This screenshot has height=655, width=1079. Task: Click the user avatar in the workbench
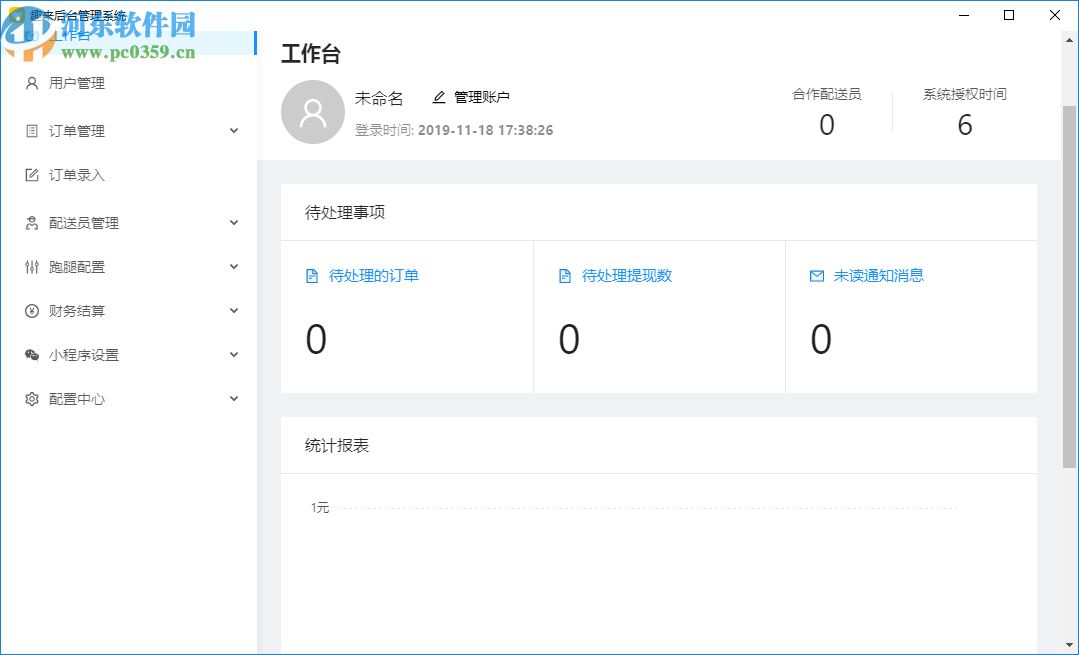click(313, 112)
